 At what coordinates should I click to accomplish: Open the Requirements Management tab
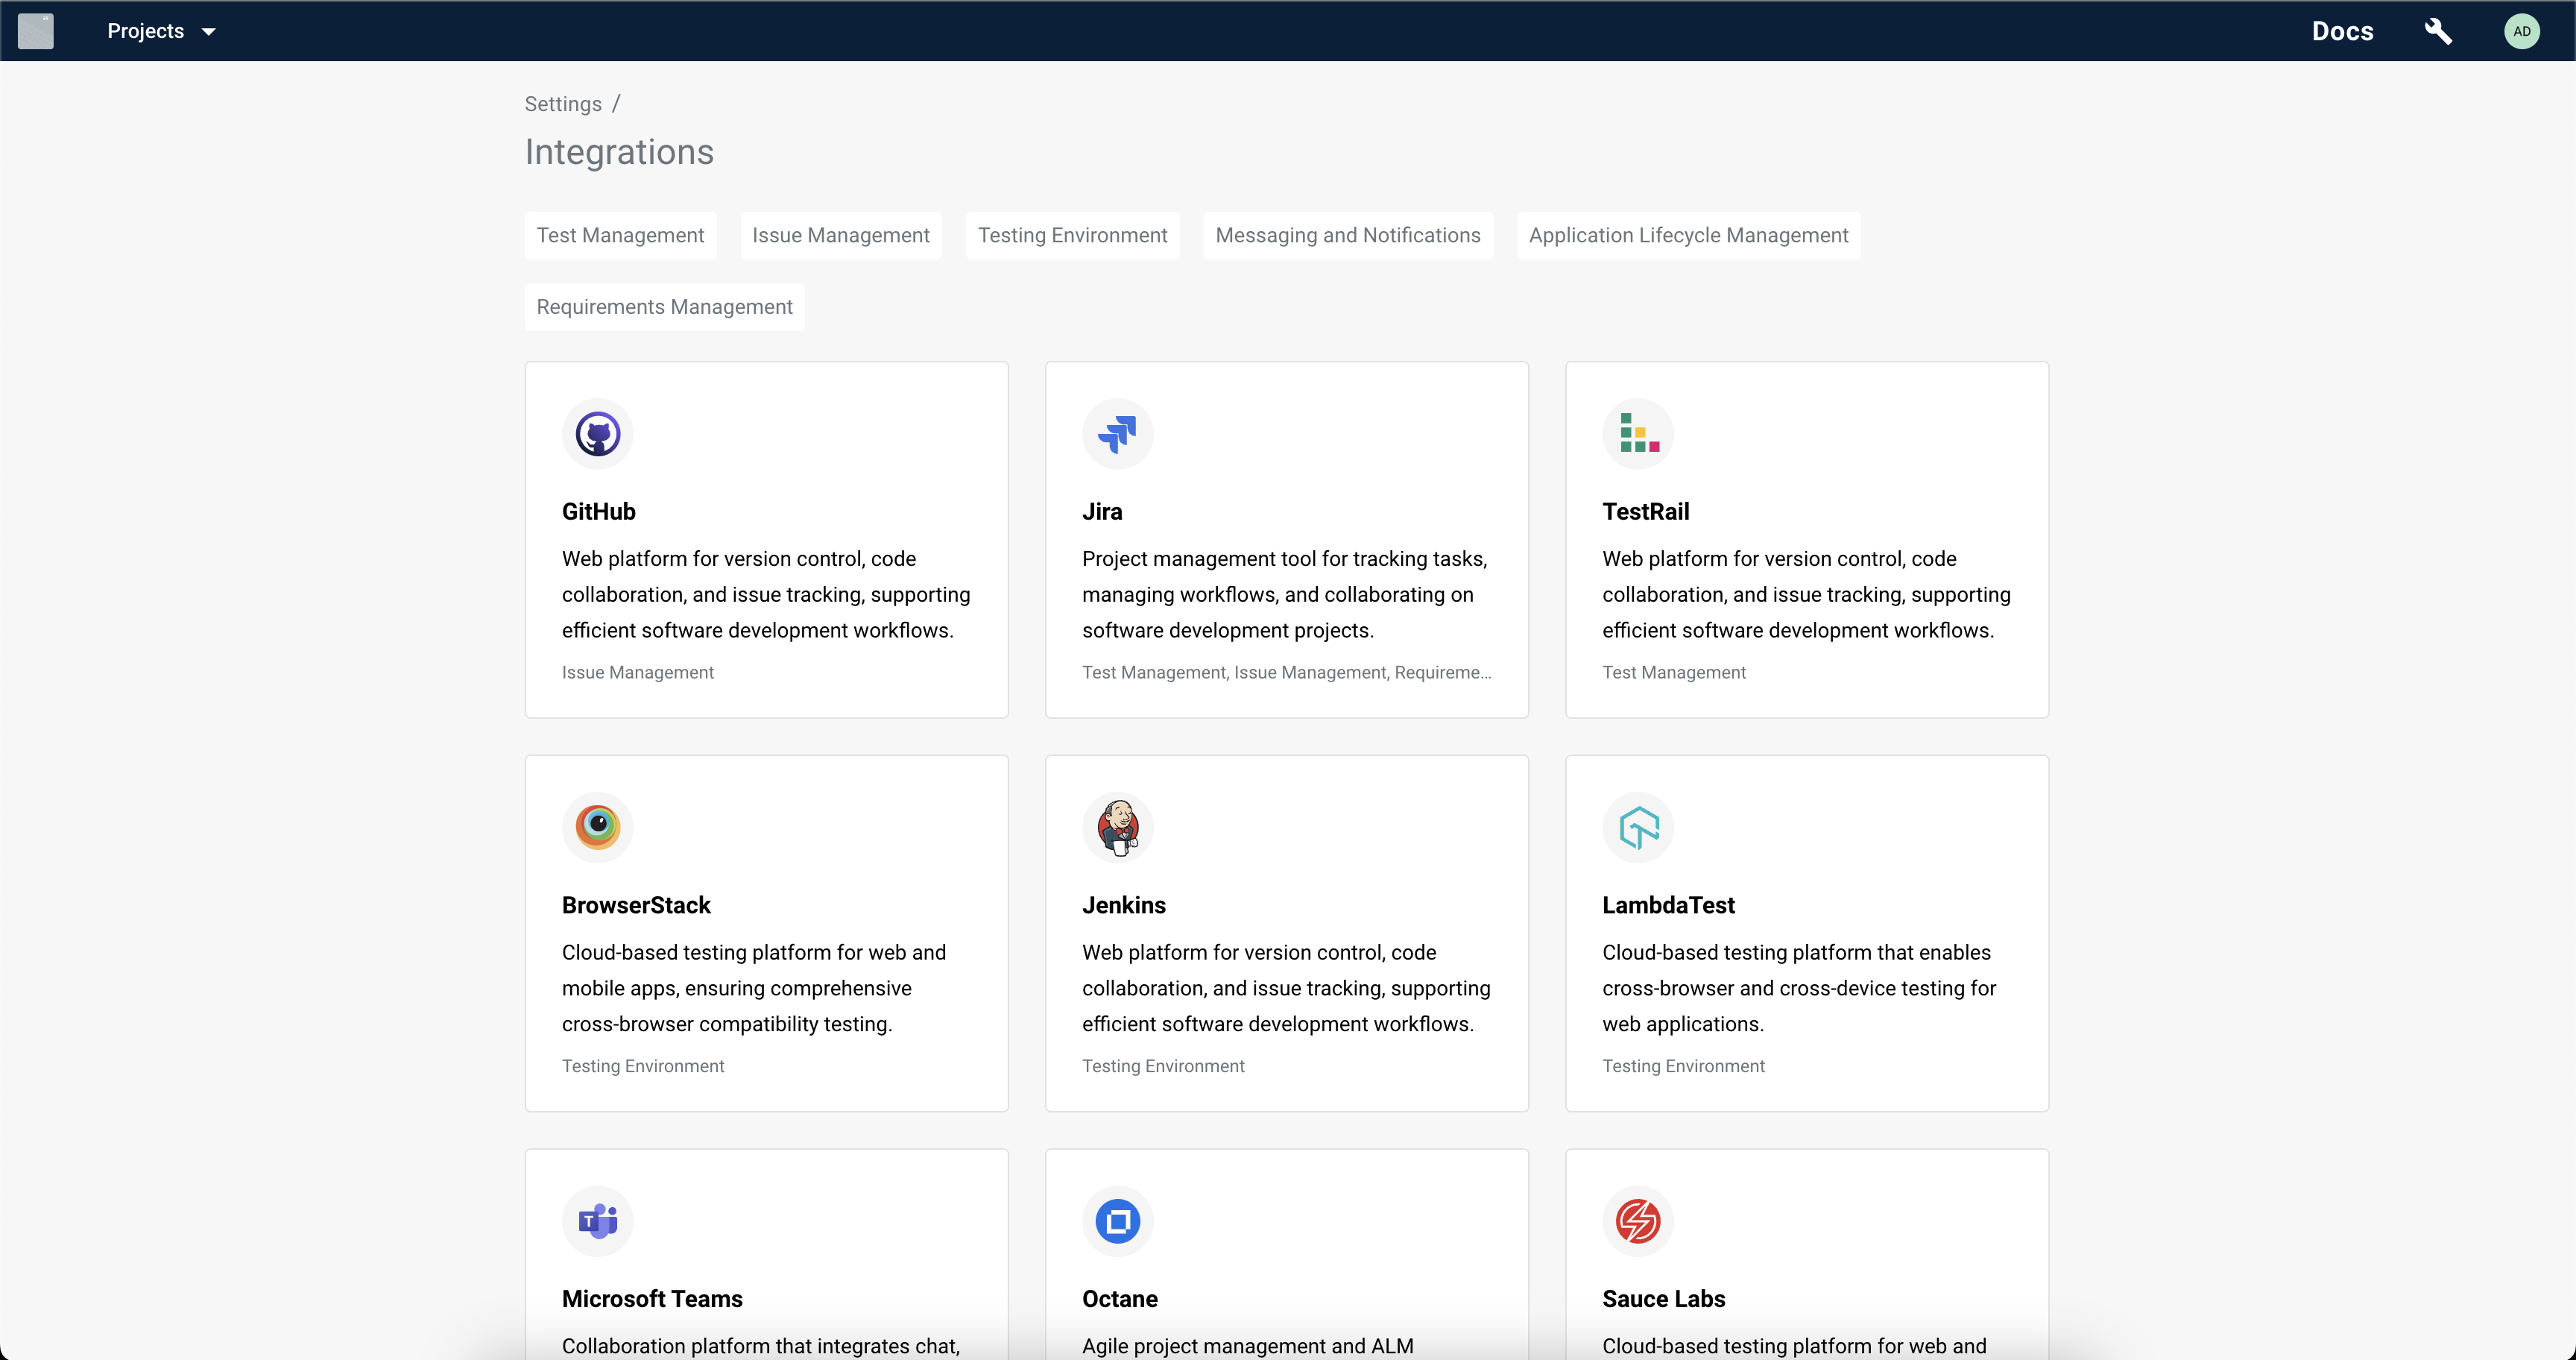(664, 306)
